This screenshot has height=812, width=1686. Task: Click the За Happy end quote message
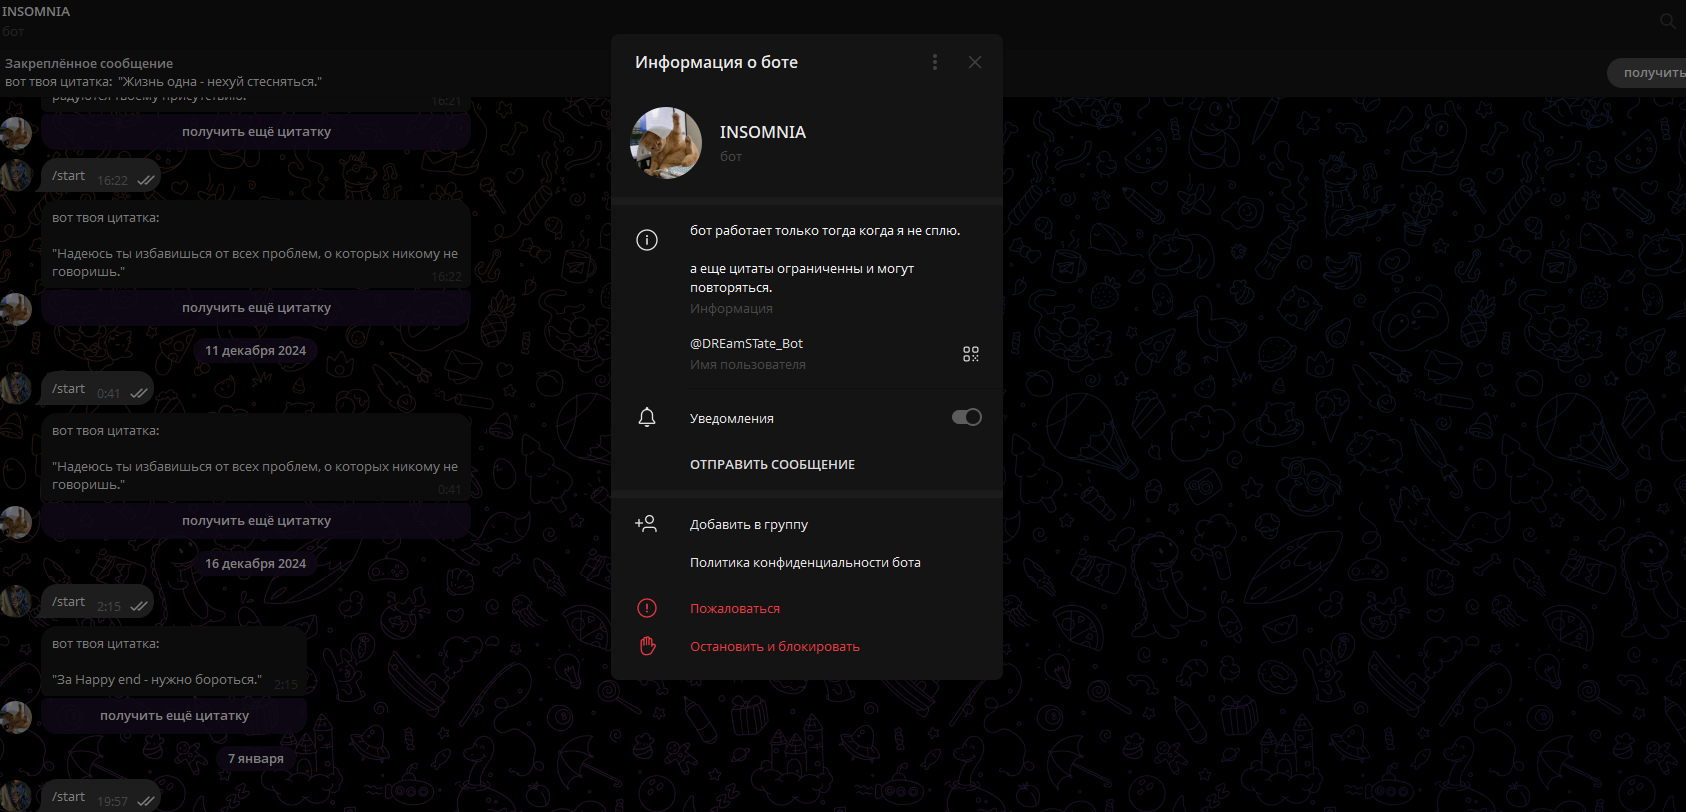(174, 662)
